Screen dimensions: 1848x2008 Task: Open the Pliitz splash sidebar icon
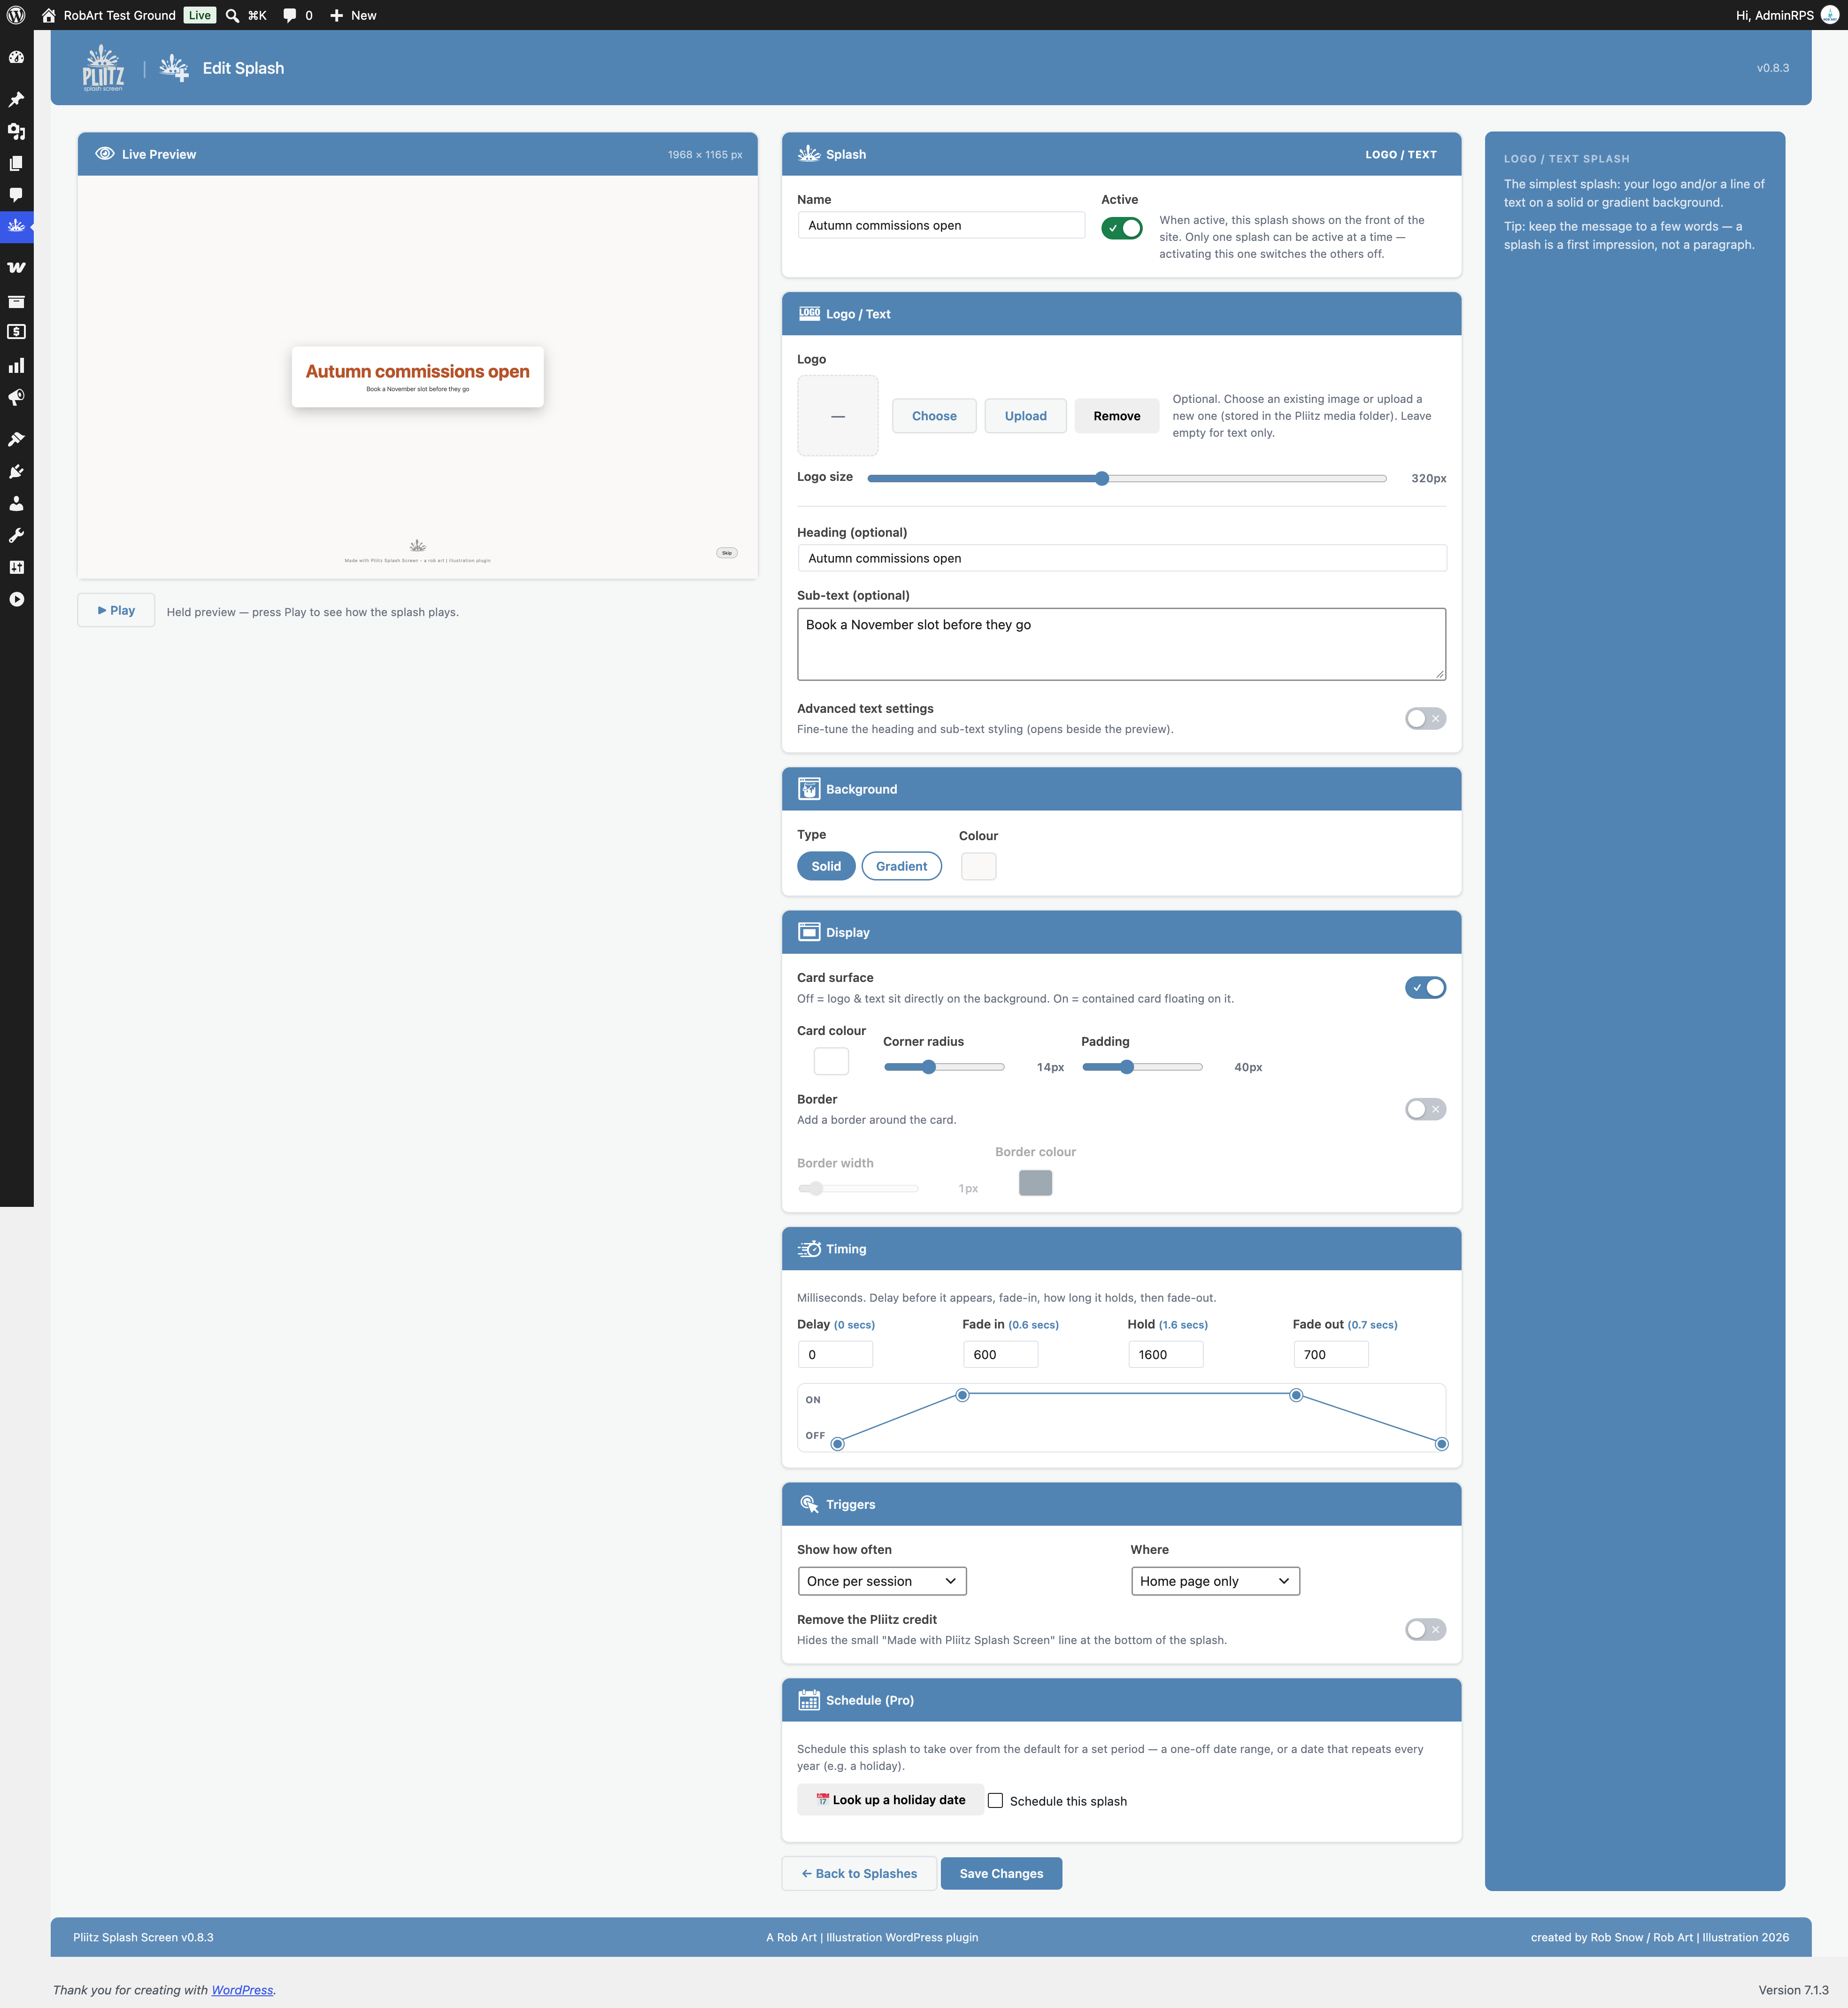[16, 227]
